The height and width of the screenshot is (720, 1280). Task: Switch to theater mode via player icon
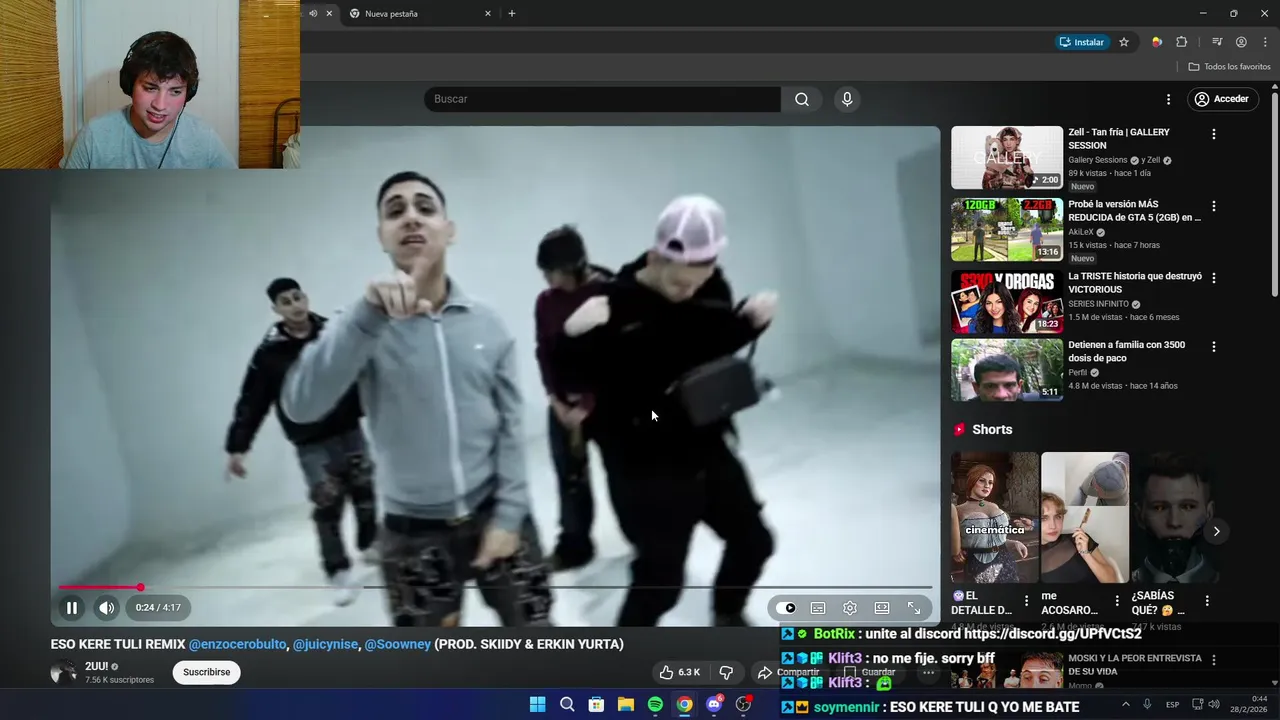click(x=882, y=608)
